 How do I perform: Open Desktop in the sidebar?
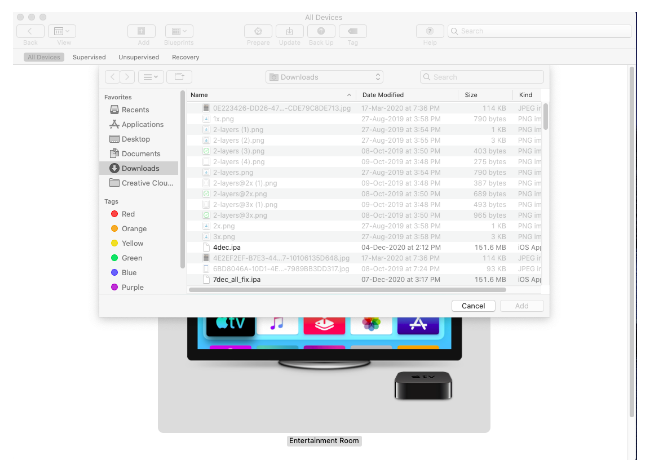(139, 139)
